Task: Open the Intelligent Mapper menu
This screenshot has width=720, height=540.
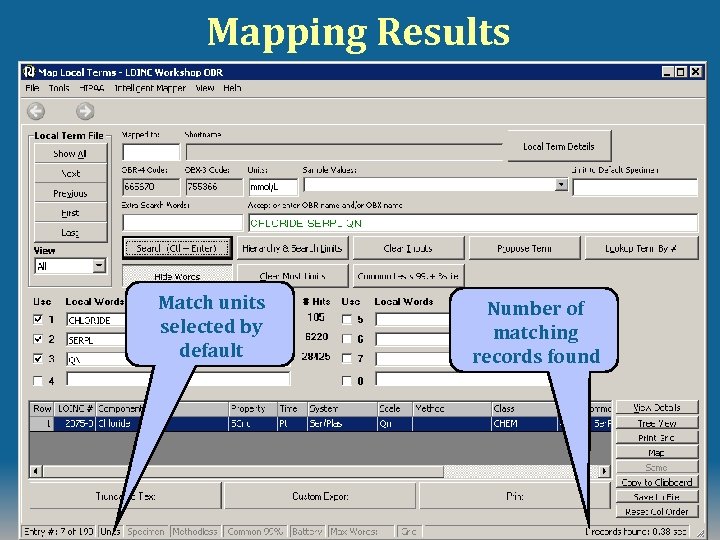Action: [x=150, y=88]
